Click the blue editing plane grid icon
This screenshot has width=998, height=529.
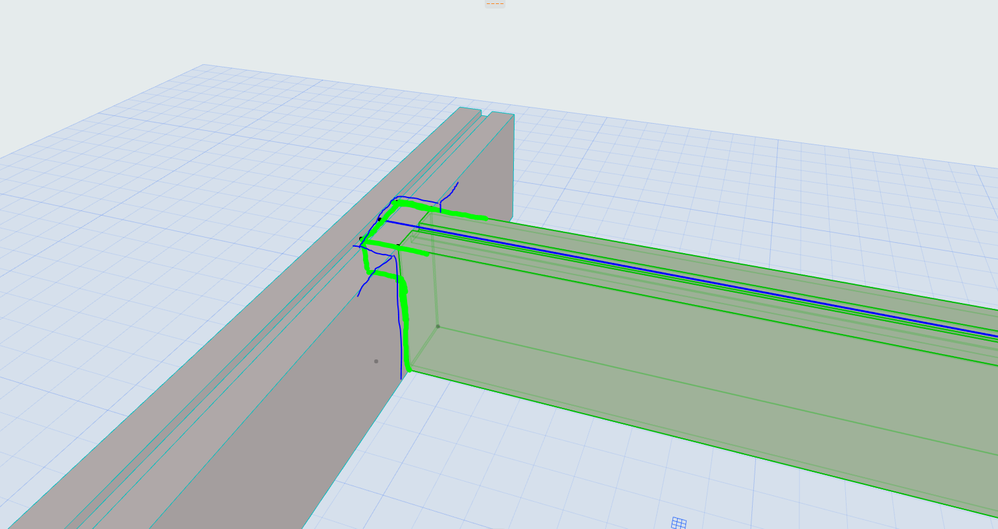click(679, 523)
